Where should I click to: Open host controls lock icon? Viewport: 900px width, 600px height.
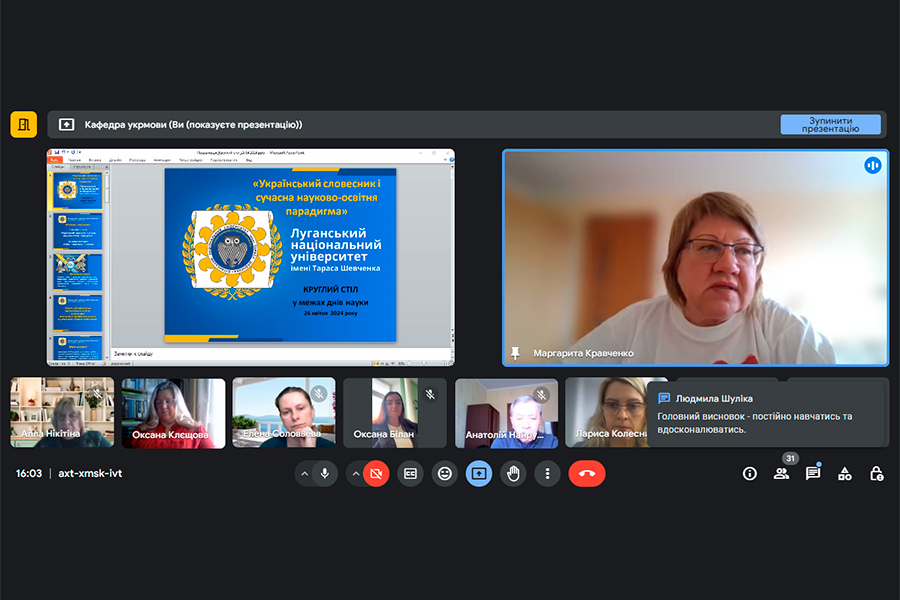coord(876,474)
